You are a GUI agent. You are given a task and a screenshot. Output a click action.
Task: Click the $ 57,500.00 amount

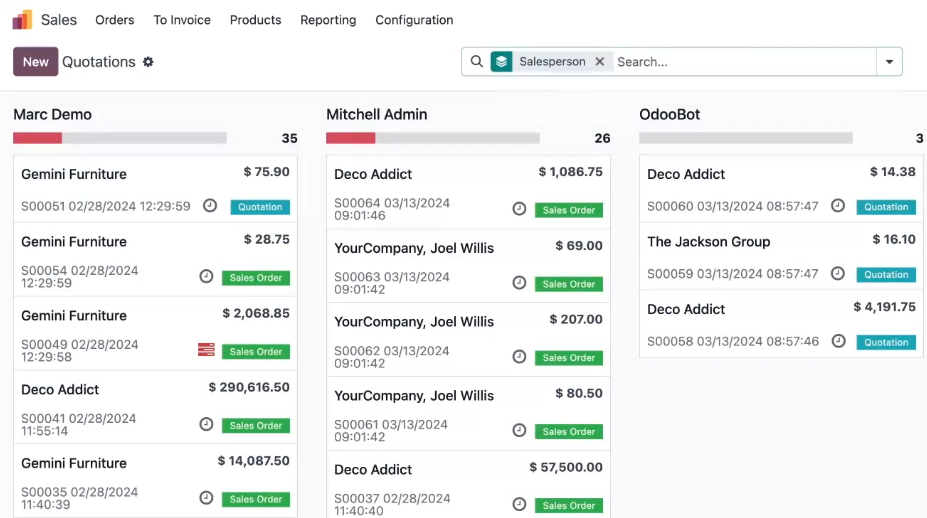coord(566,467)
